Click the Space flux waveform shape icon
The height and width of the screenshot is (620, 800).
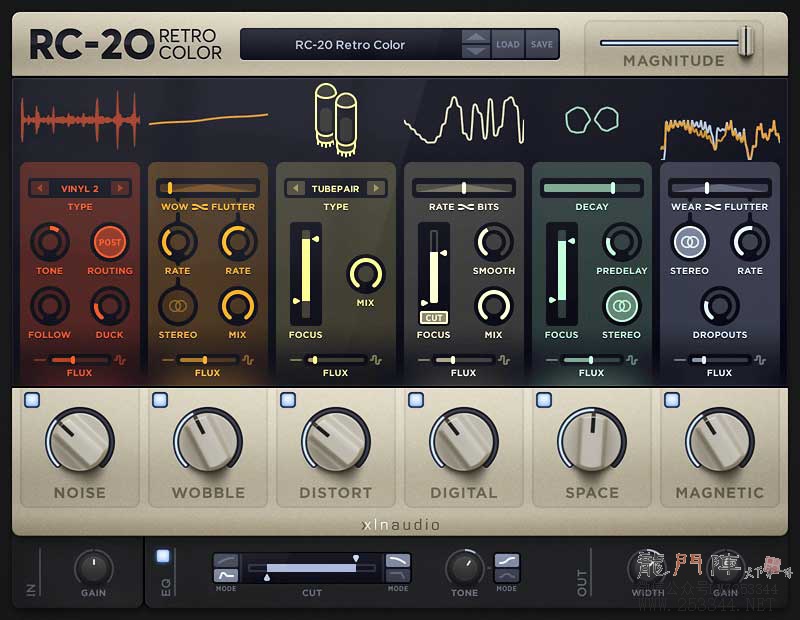[632, 360]
